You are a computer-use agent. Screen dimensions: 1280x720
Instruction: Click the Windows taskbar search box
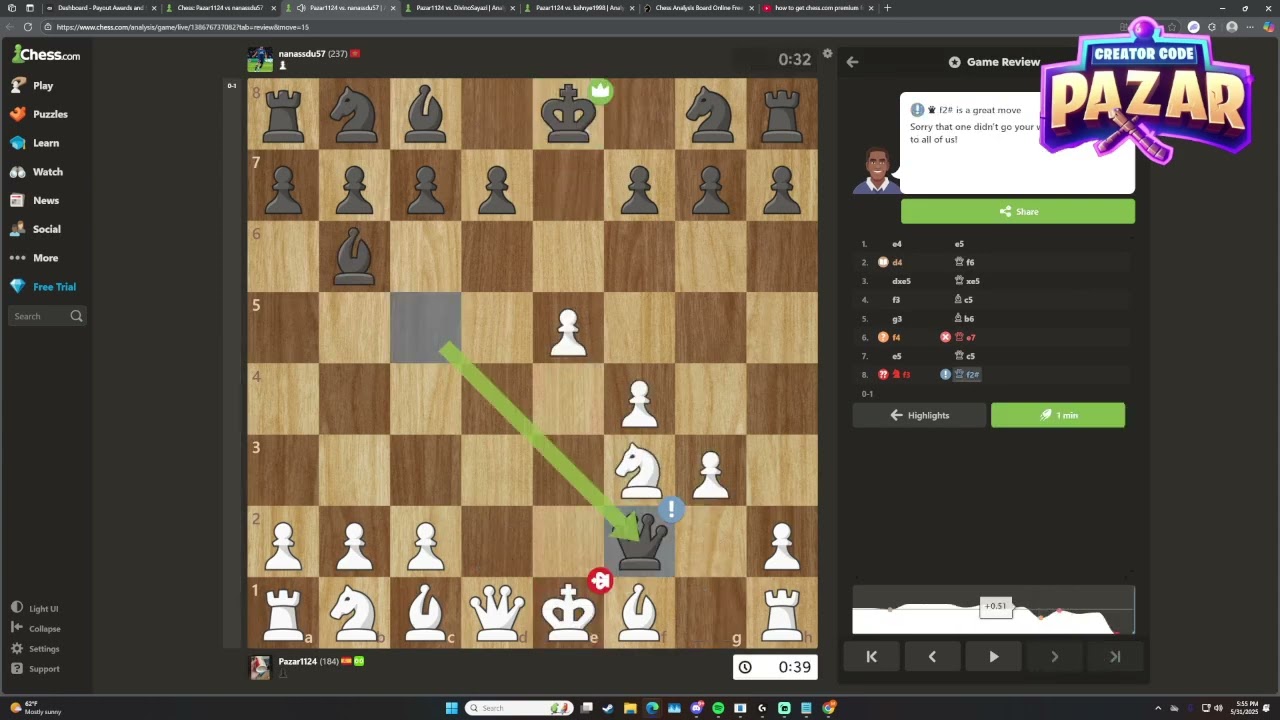(519, 708)
